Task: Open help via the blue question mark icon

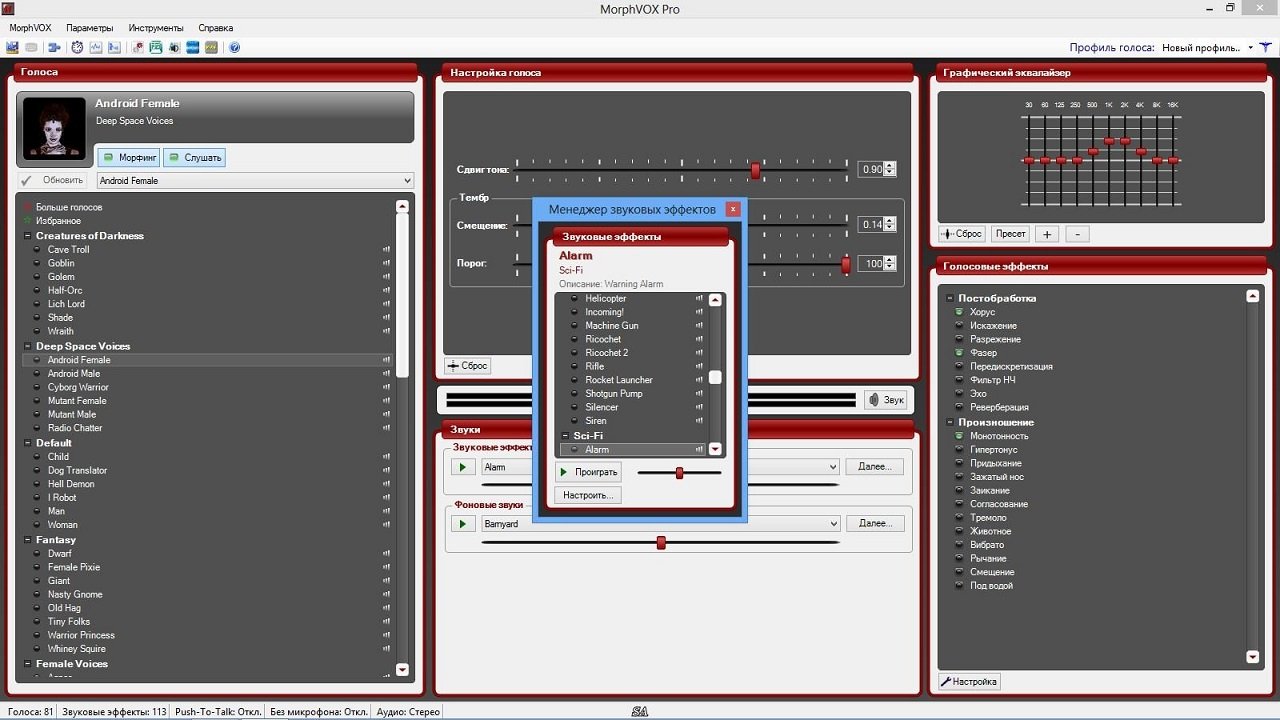Action: [234, 47]
